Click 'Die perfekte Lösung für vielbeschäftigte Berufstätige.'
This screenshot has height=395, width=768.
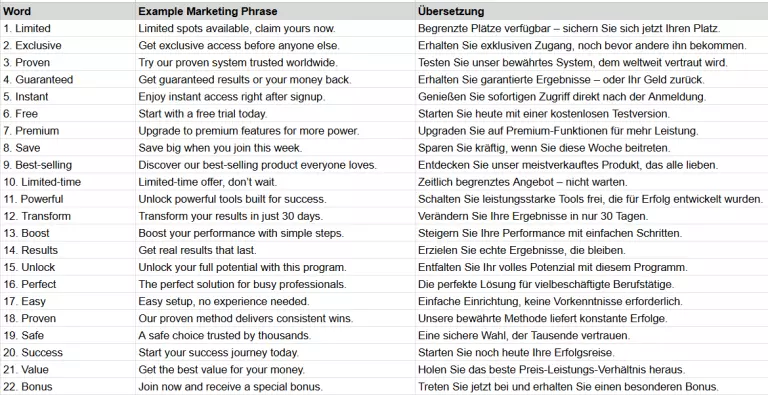coord(592,284)
